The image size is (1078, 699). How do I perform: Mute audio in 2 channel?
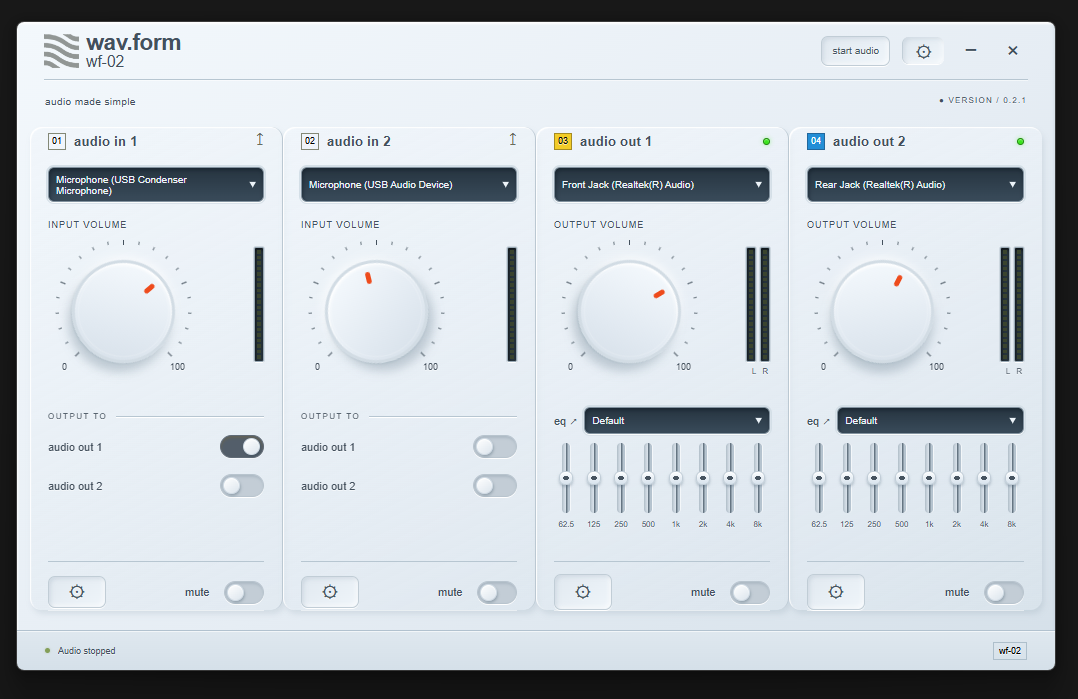point(497,592)
